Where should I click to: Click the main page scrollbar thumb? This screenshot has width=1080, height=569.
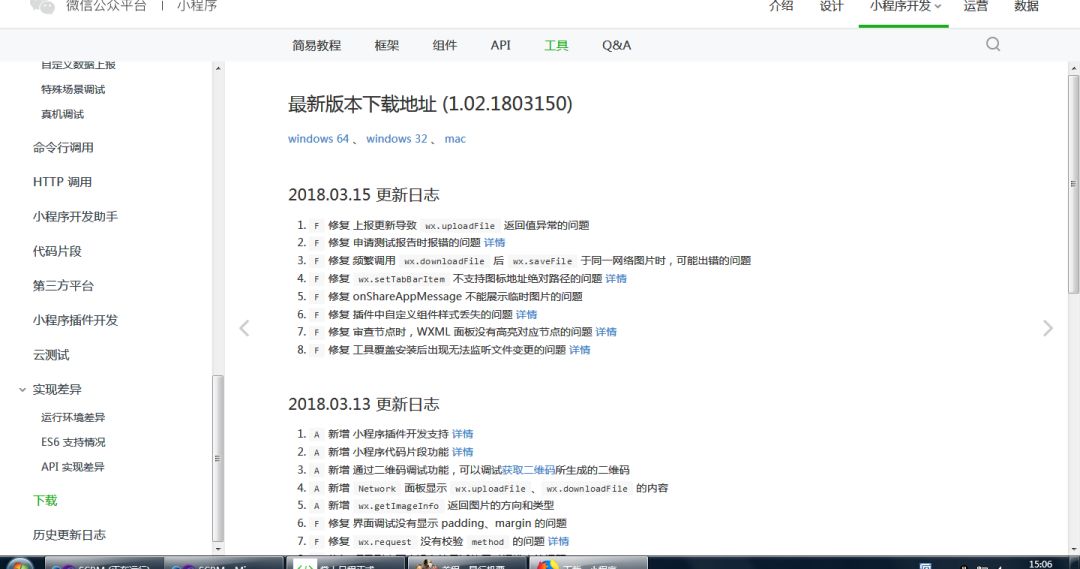click(x=1073, y=184)
